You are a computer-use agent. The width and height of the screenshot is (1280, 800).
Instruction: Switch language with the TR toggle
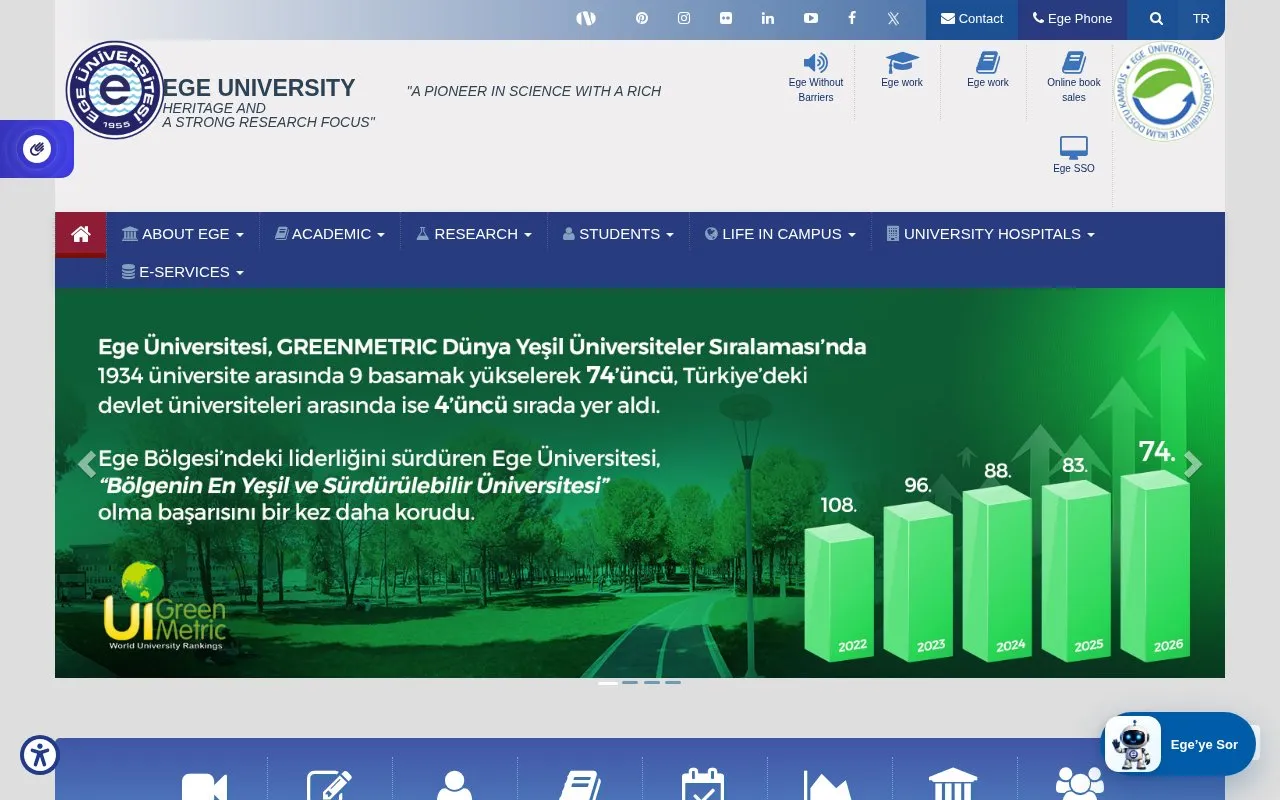coord(1201,19)
